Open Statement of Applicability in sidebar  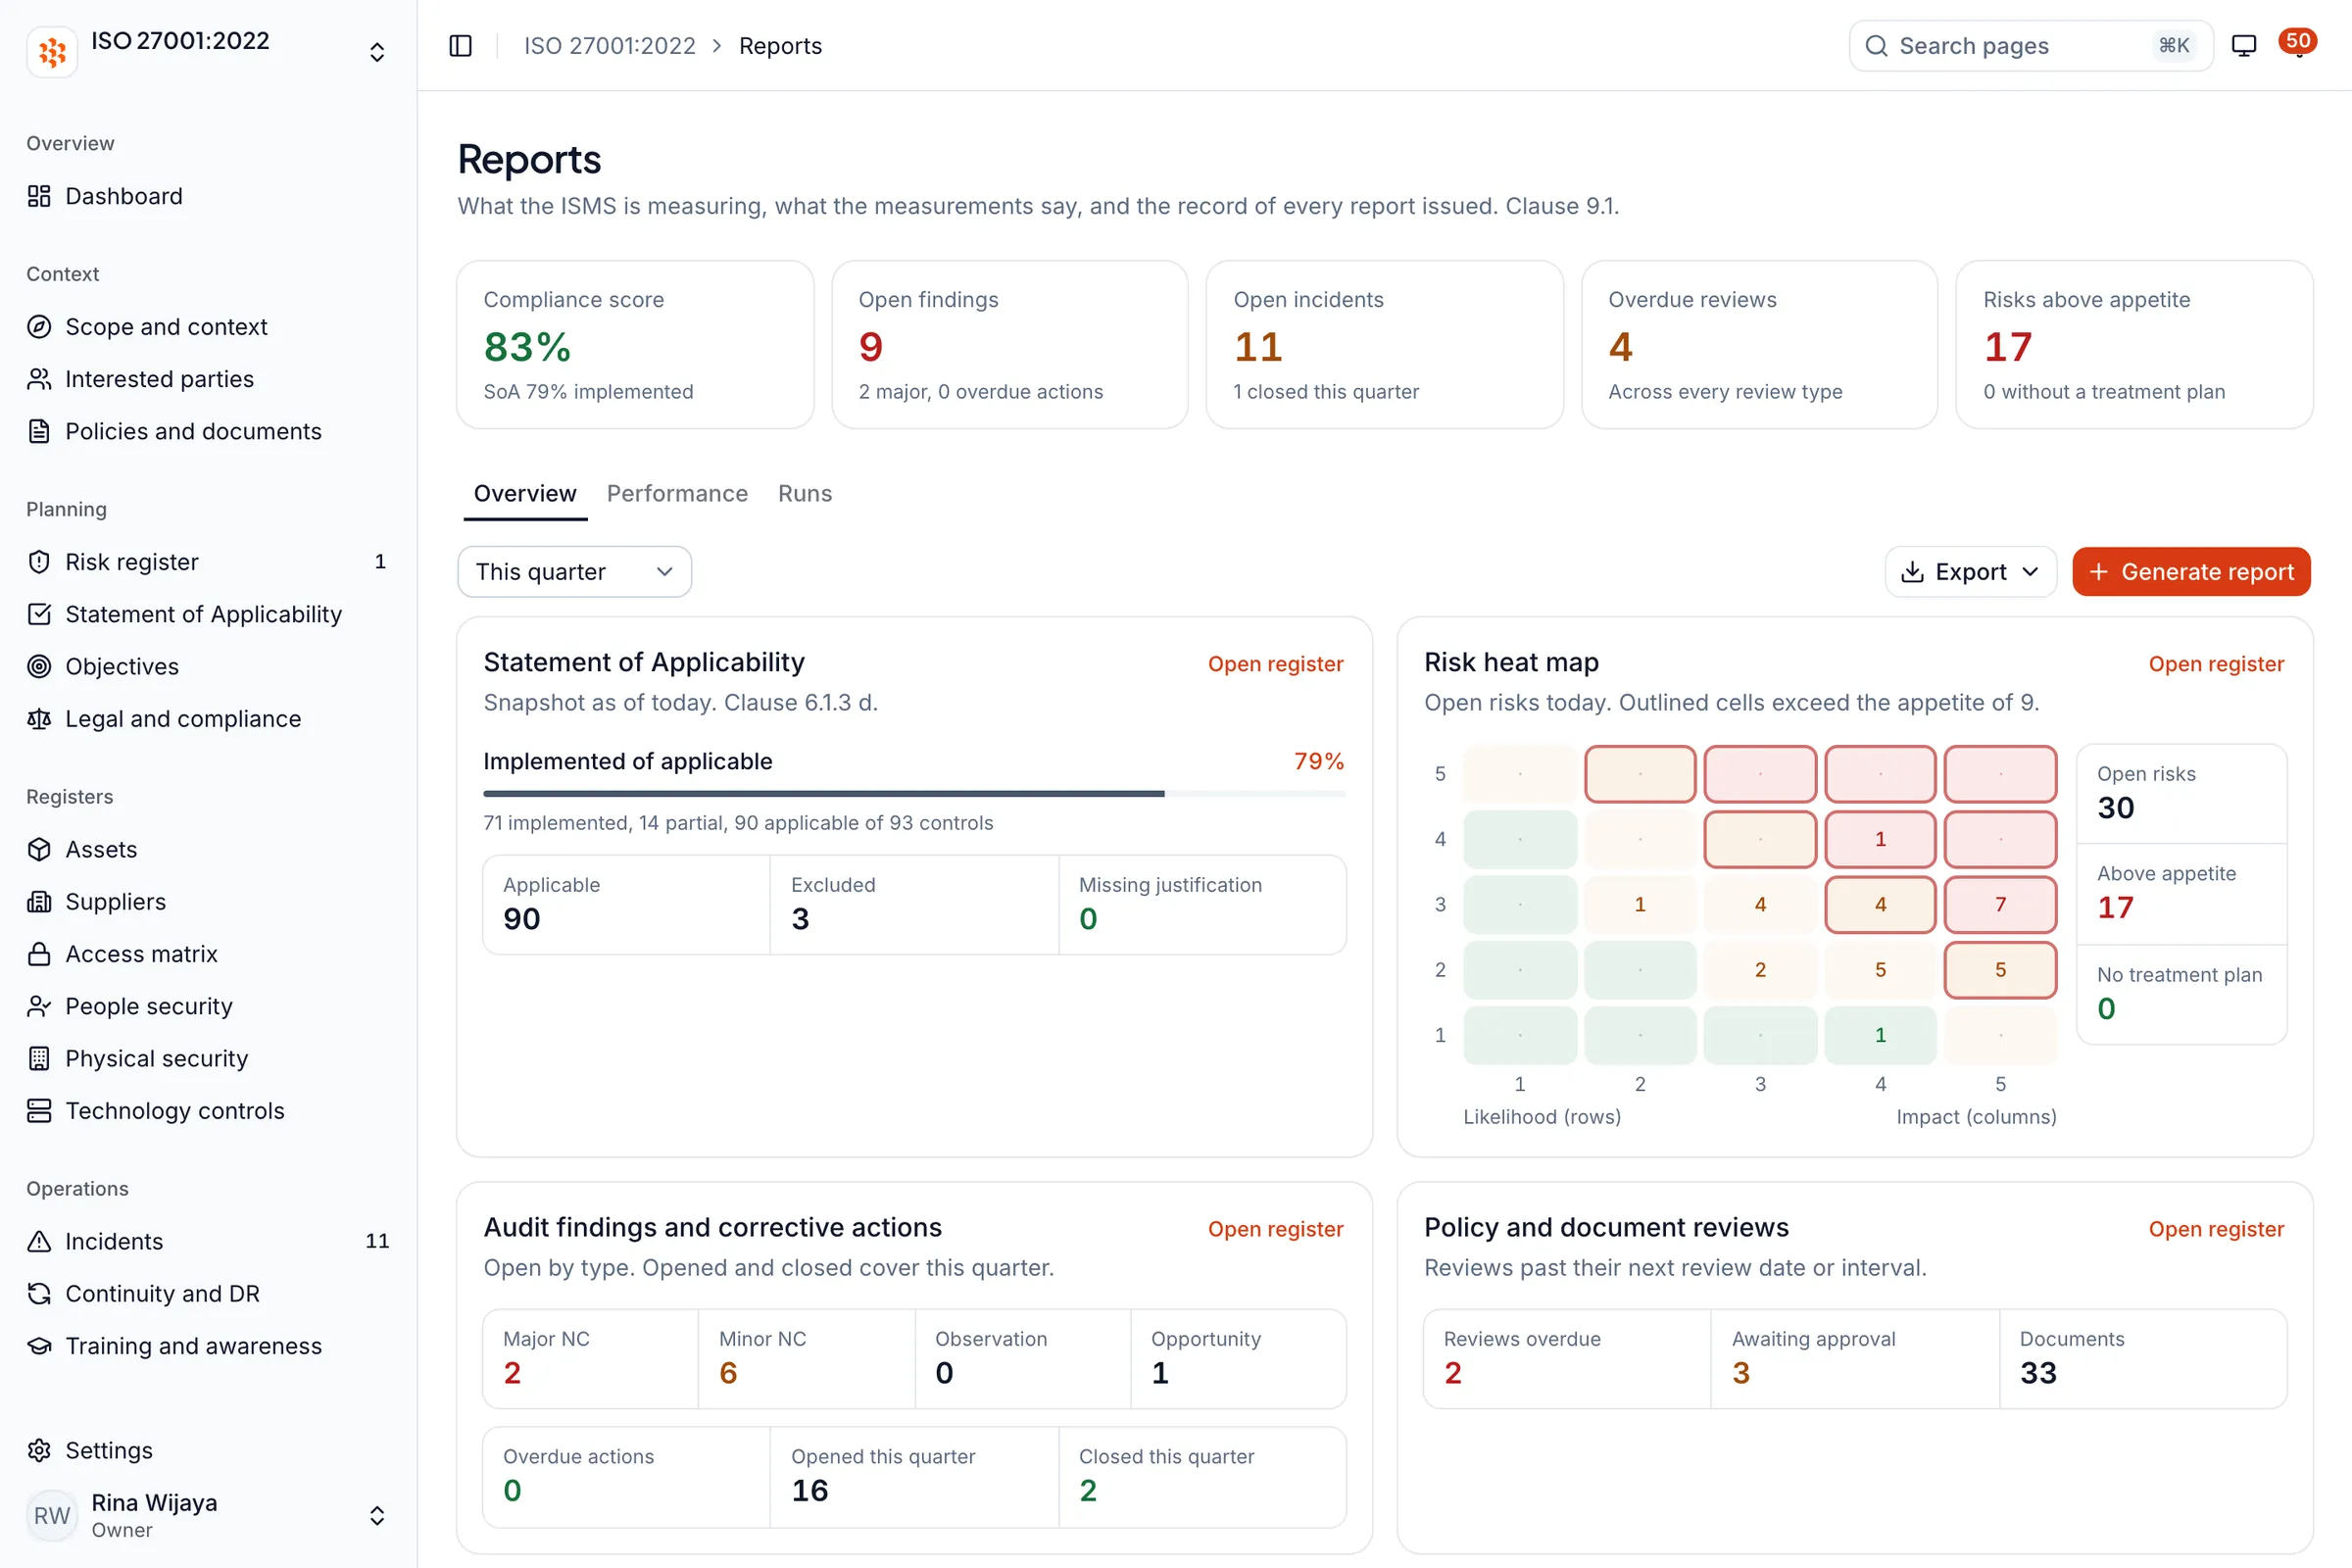pyautogui.click(x=208, y=614)
